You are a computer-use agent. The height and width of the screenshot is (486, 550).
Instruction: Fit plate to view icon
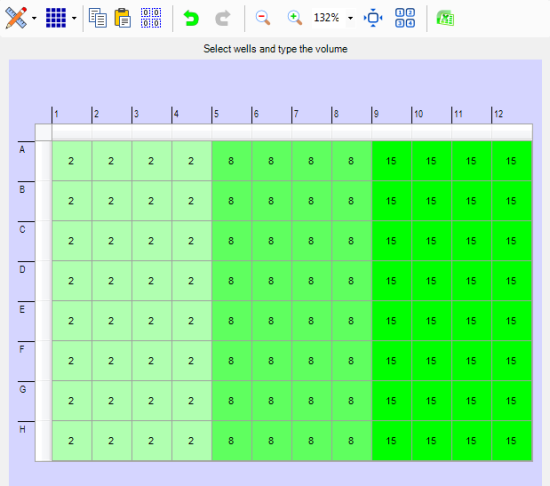click(373, 18)
